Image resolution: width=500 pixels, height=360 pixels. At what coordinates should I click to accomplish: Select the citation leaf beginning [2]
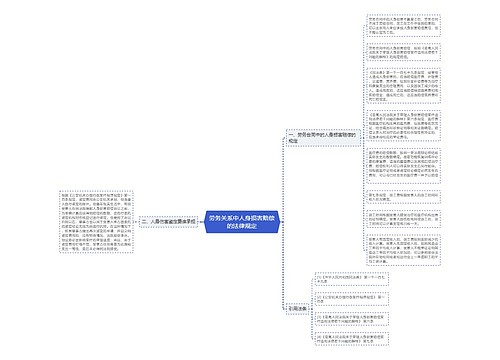[352, 299]
